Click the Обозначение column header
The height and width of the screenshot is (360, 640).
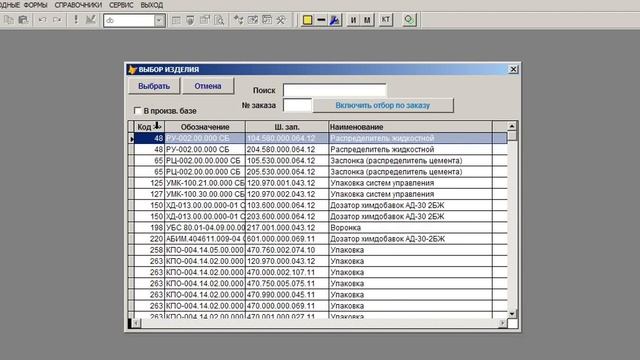click(205, 127)
